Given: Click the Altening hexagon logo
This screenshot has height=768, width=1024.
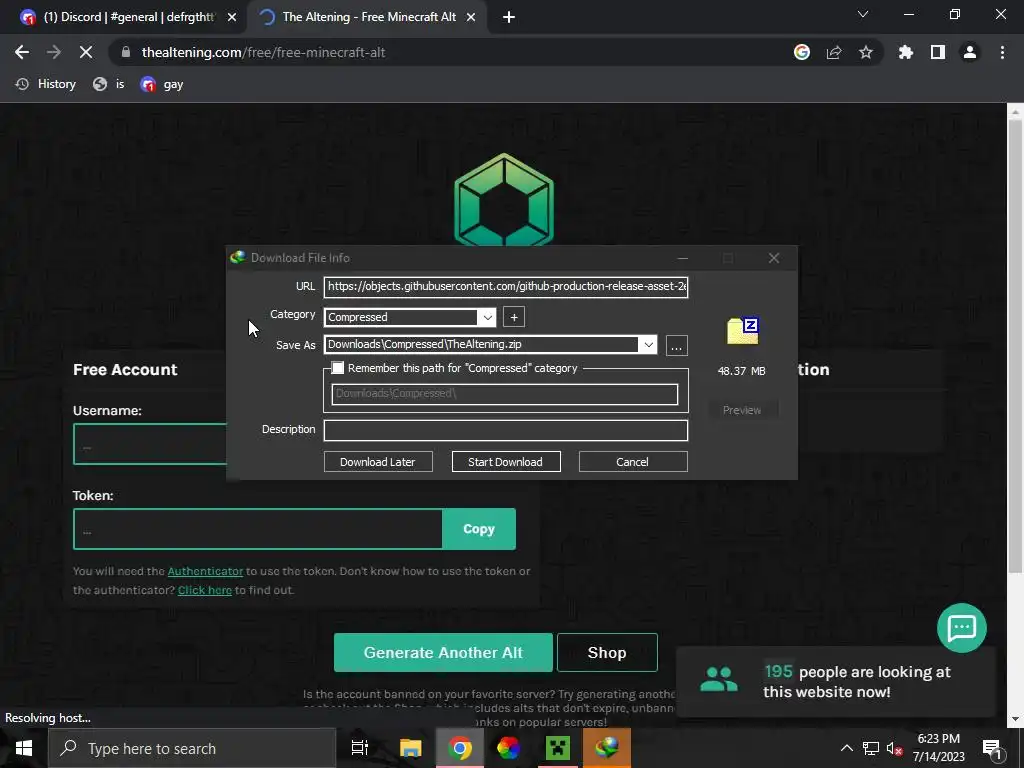Looking at the screenshot, I should click(x=504, y=199).
